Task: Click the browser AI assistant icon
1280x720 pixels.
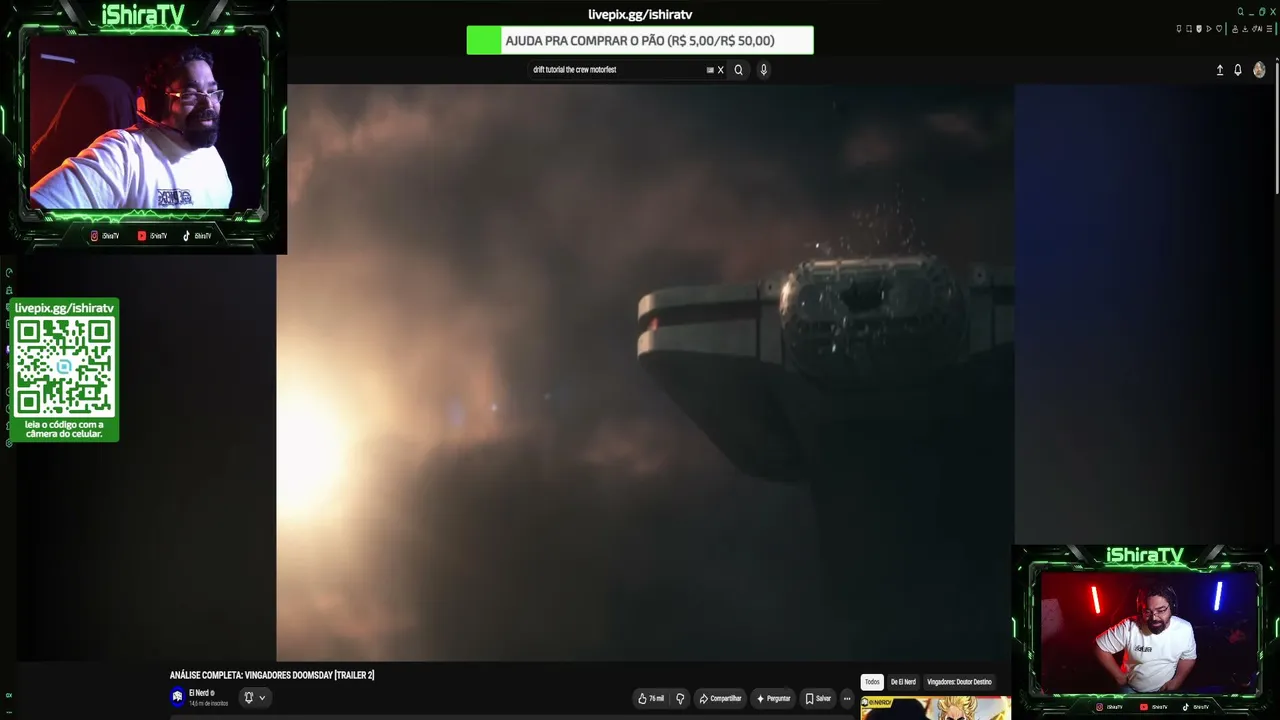Action: (x=1257, y=29)
